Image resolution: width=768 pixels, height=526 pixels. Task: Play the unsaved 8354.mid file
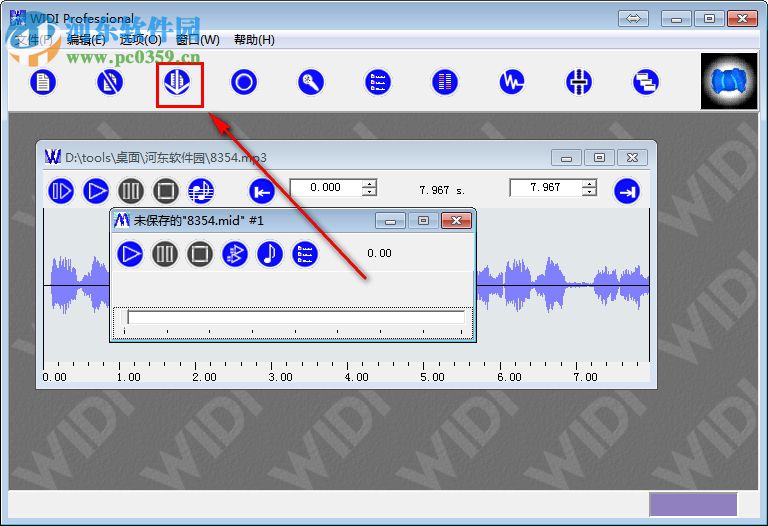point(130,254)
